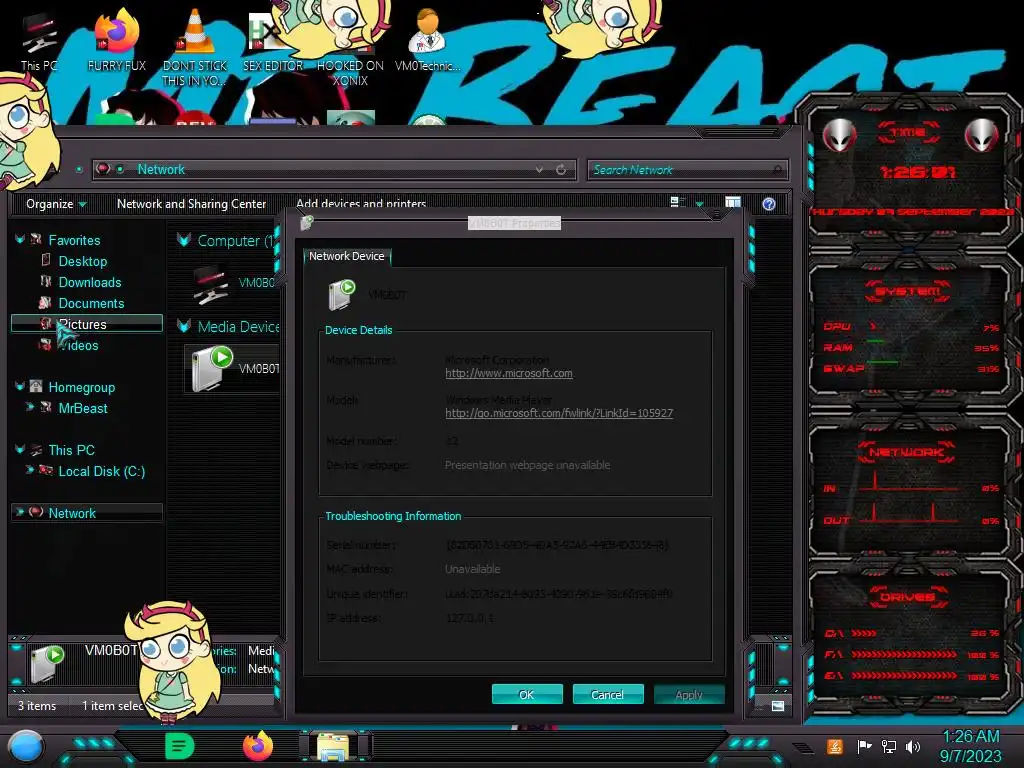Viewport: 1024px width, 768px height.
Task: Collapse the Media Devices group header
Action: point(184,326)
